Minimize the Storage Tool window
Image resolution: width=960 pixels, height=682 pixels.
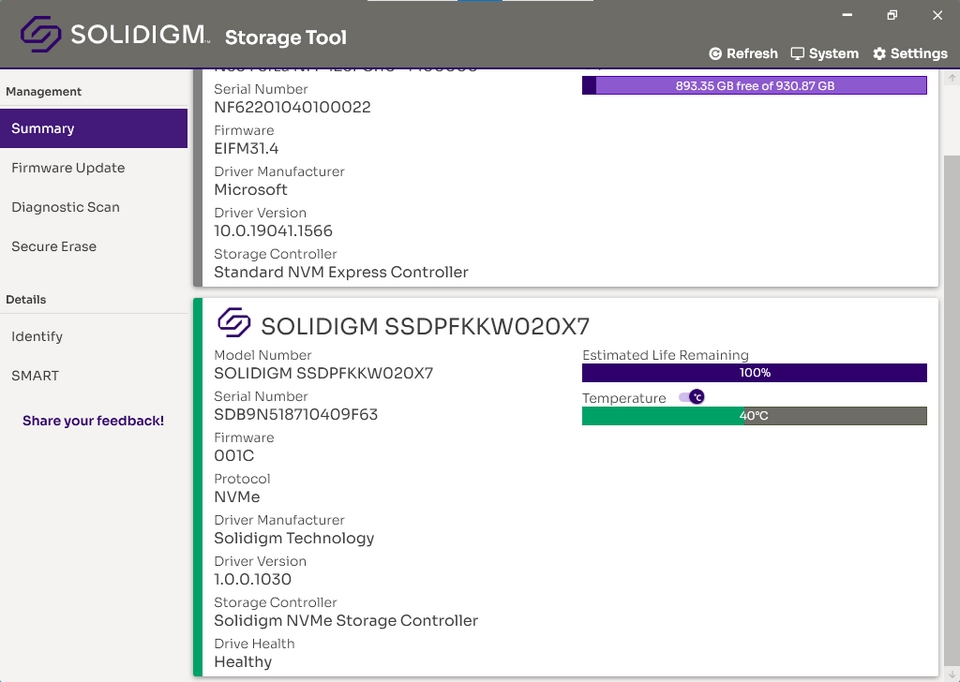847,15
